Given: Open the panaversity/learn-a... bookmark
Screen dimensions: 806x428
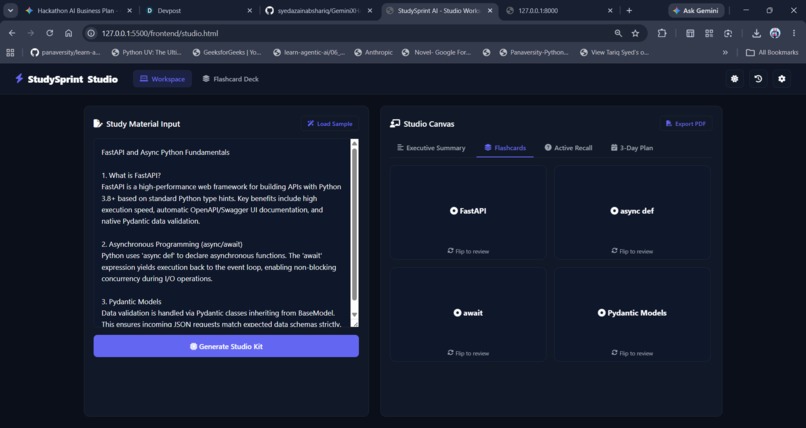Looking at the screenshot, I should tap(65, 52).
